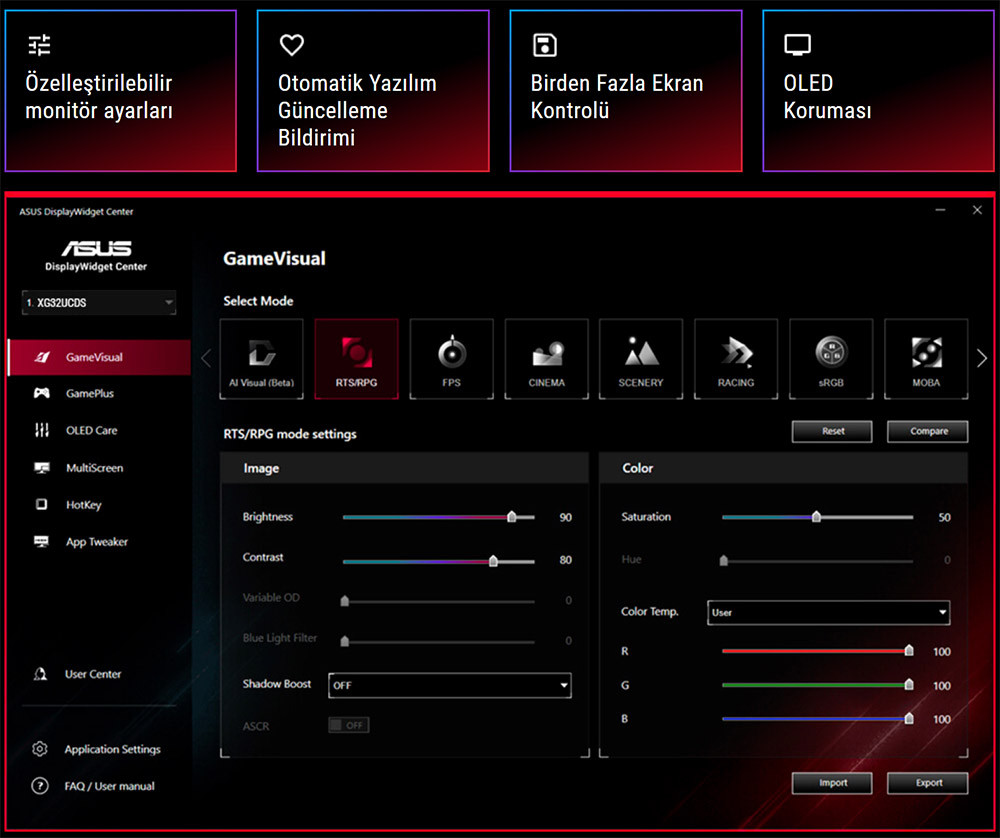Viewport: 1000px width, 838px height.
Task: Open the XG32UCDS monitor selector dropdown
Action: (x=99, y=302)
